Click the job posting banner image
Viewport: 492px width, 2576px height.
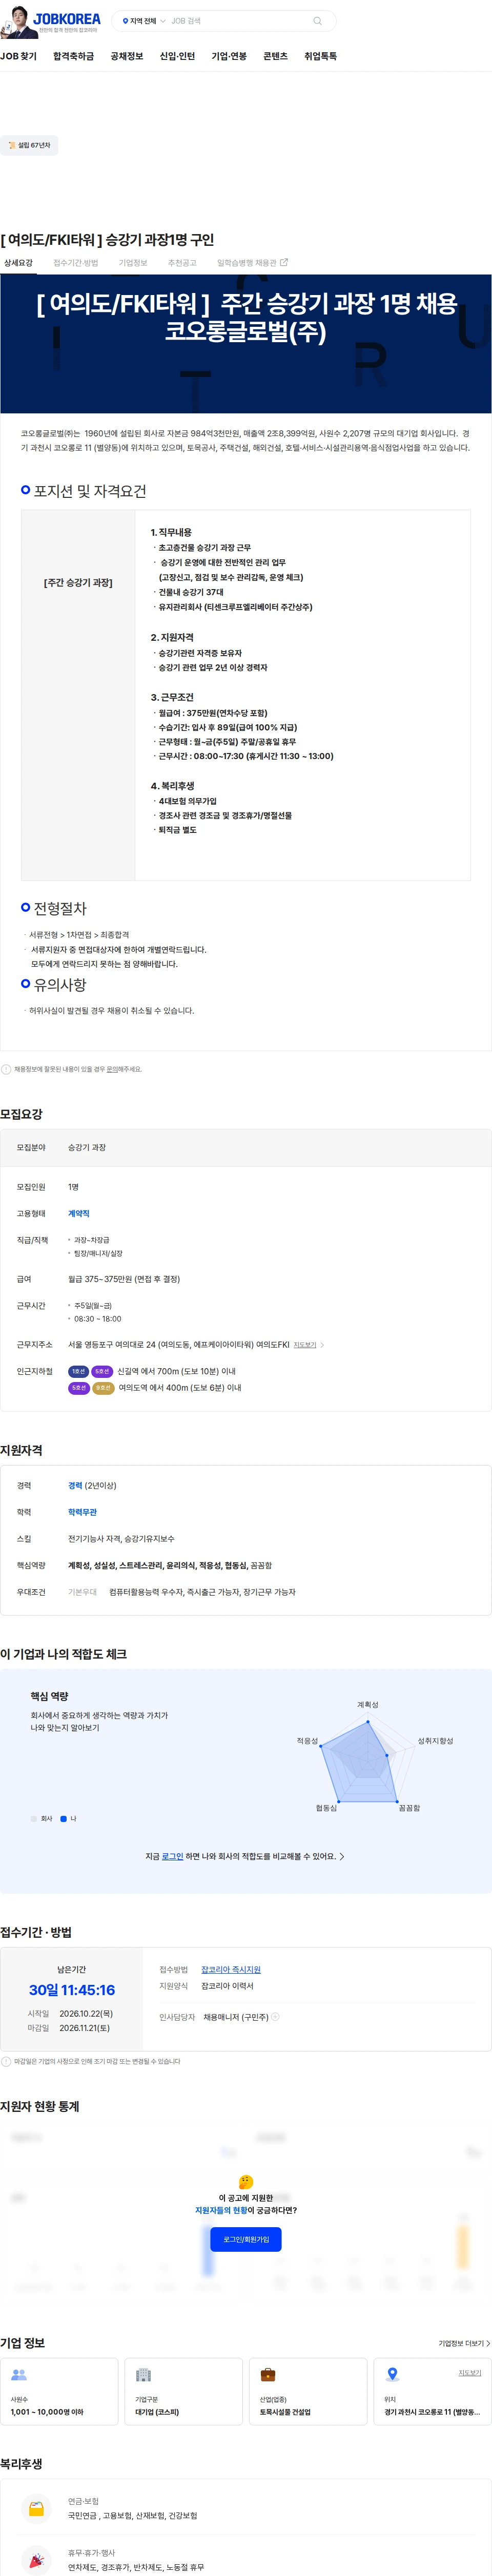pos(246,344)
